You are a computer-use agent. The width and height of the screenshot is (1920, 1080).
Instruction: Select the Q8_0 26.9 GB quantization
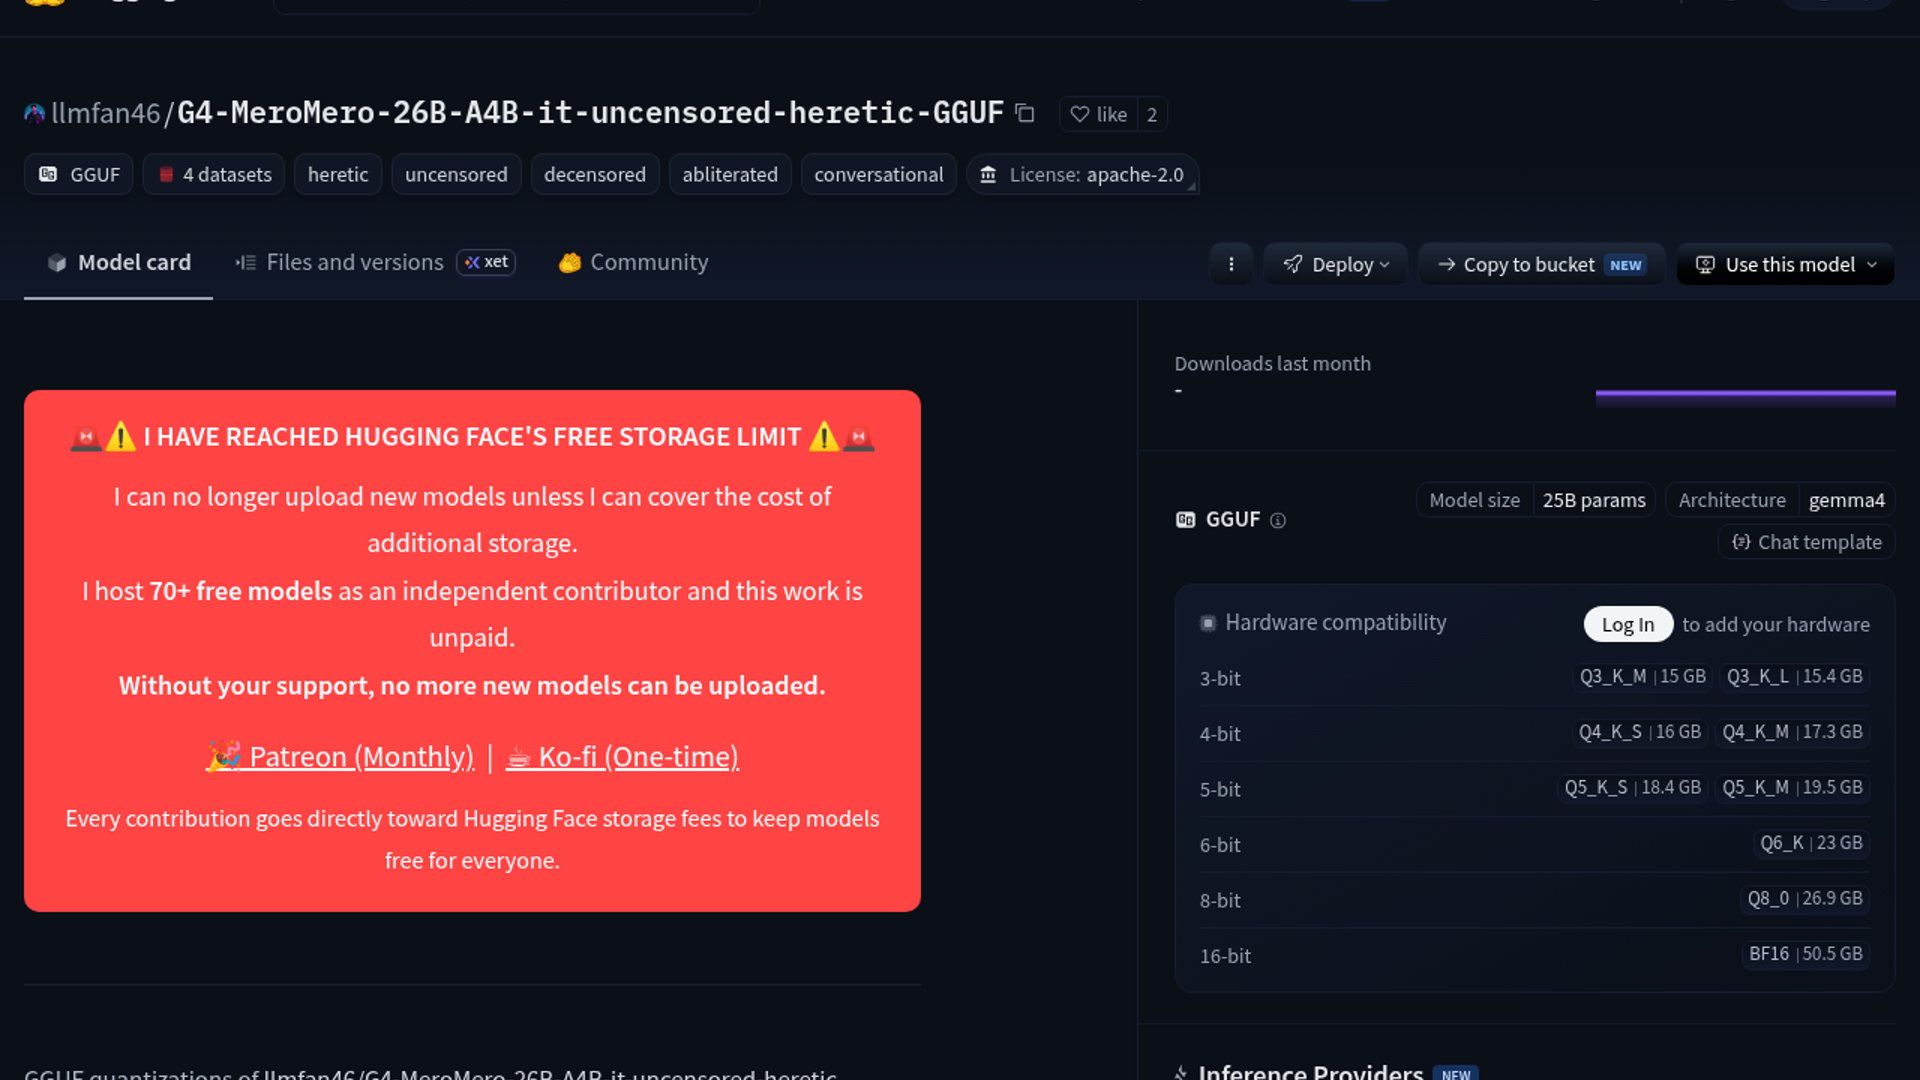point(1805,898)
